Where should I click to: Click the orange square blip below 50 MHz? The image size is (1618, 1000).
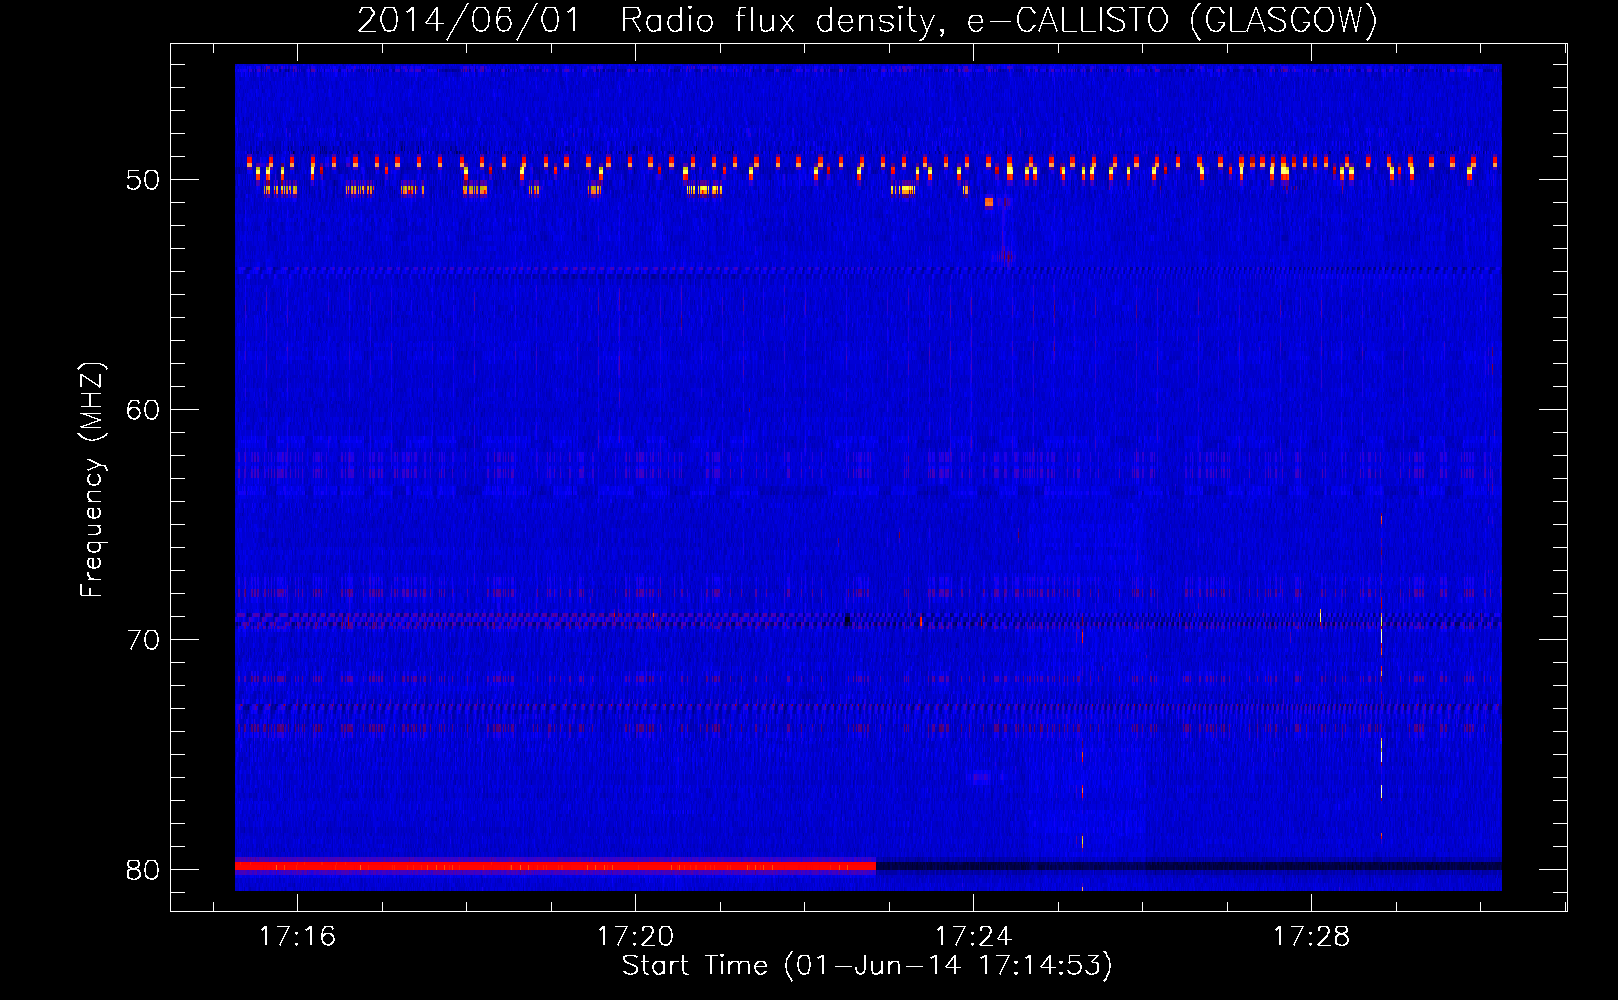(x=989, y=202)
